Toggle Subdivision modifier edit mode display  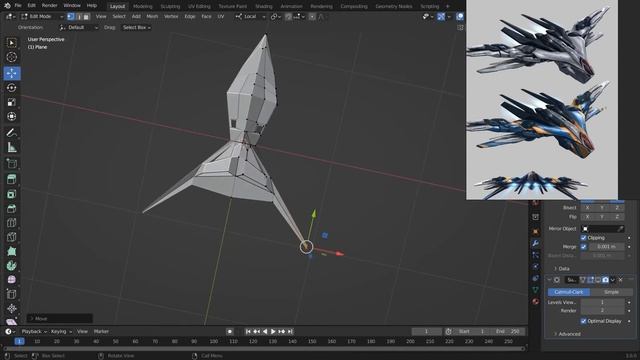[591, 280]
